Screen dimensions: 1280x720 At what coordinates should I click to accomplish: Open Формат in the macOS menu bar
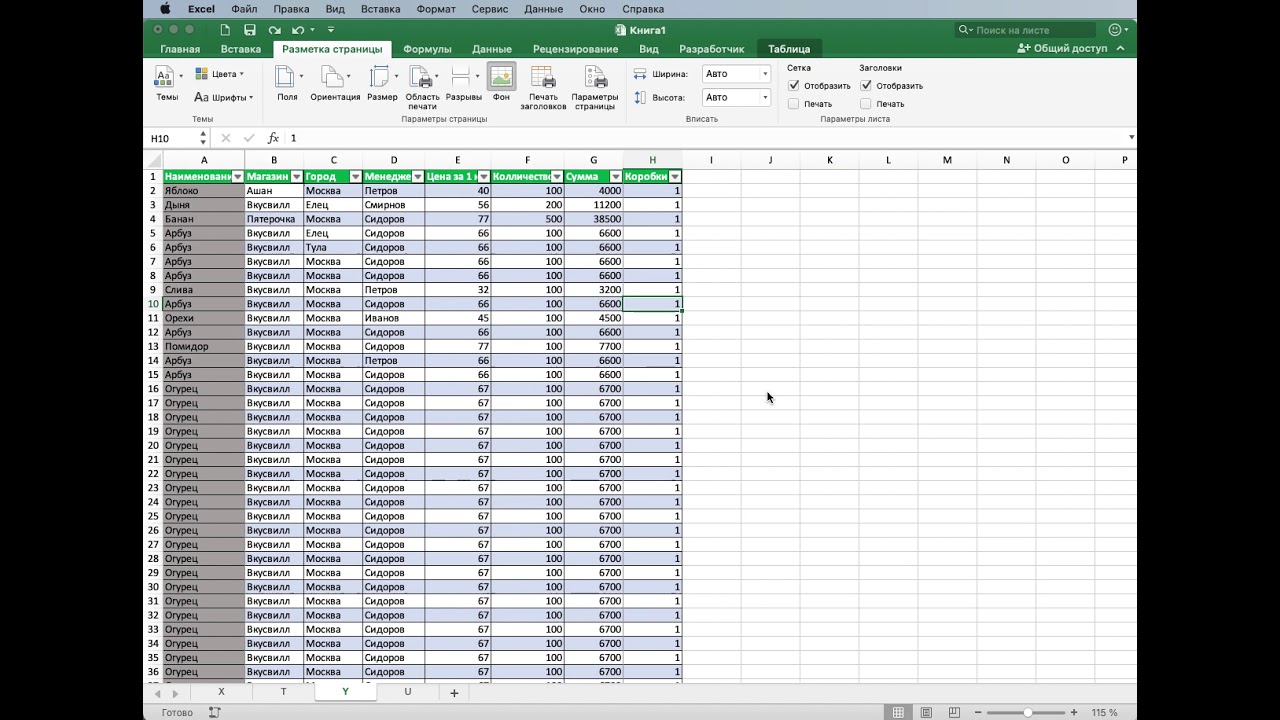click(x=436, y=9)
